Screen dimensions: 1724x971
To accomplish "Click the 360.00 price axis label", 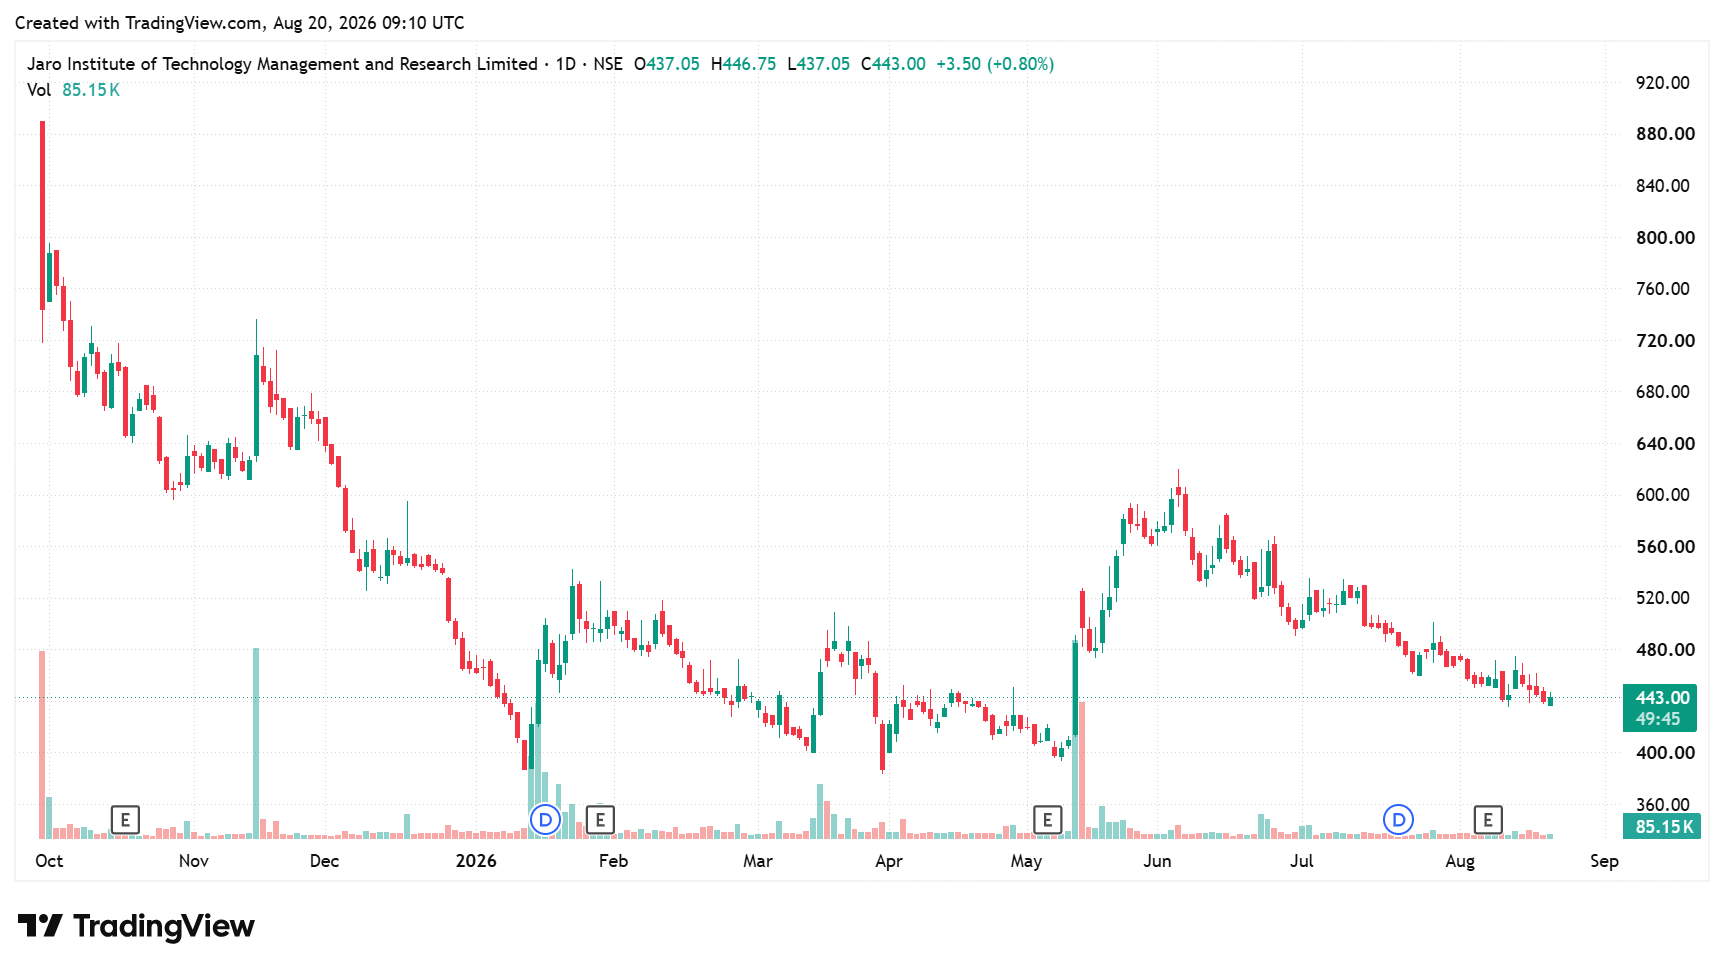I will pos(1663,805).
